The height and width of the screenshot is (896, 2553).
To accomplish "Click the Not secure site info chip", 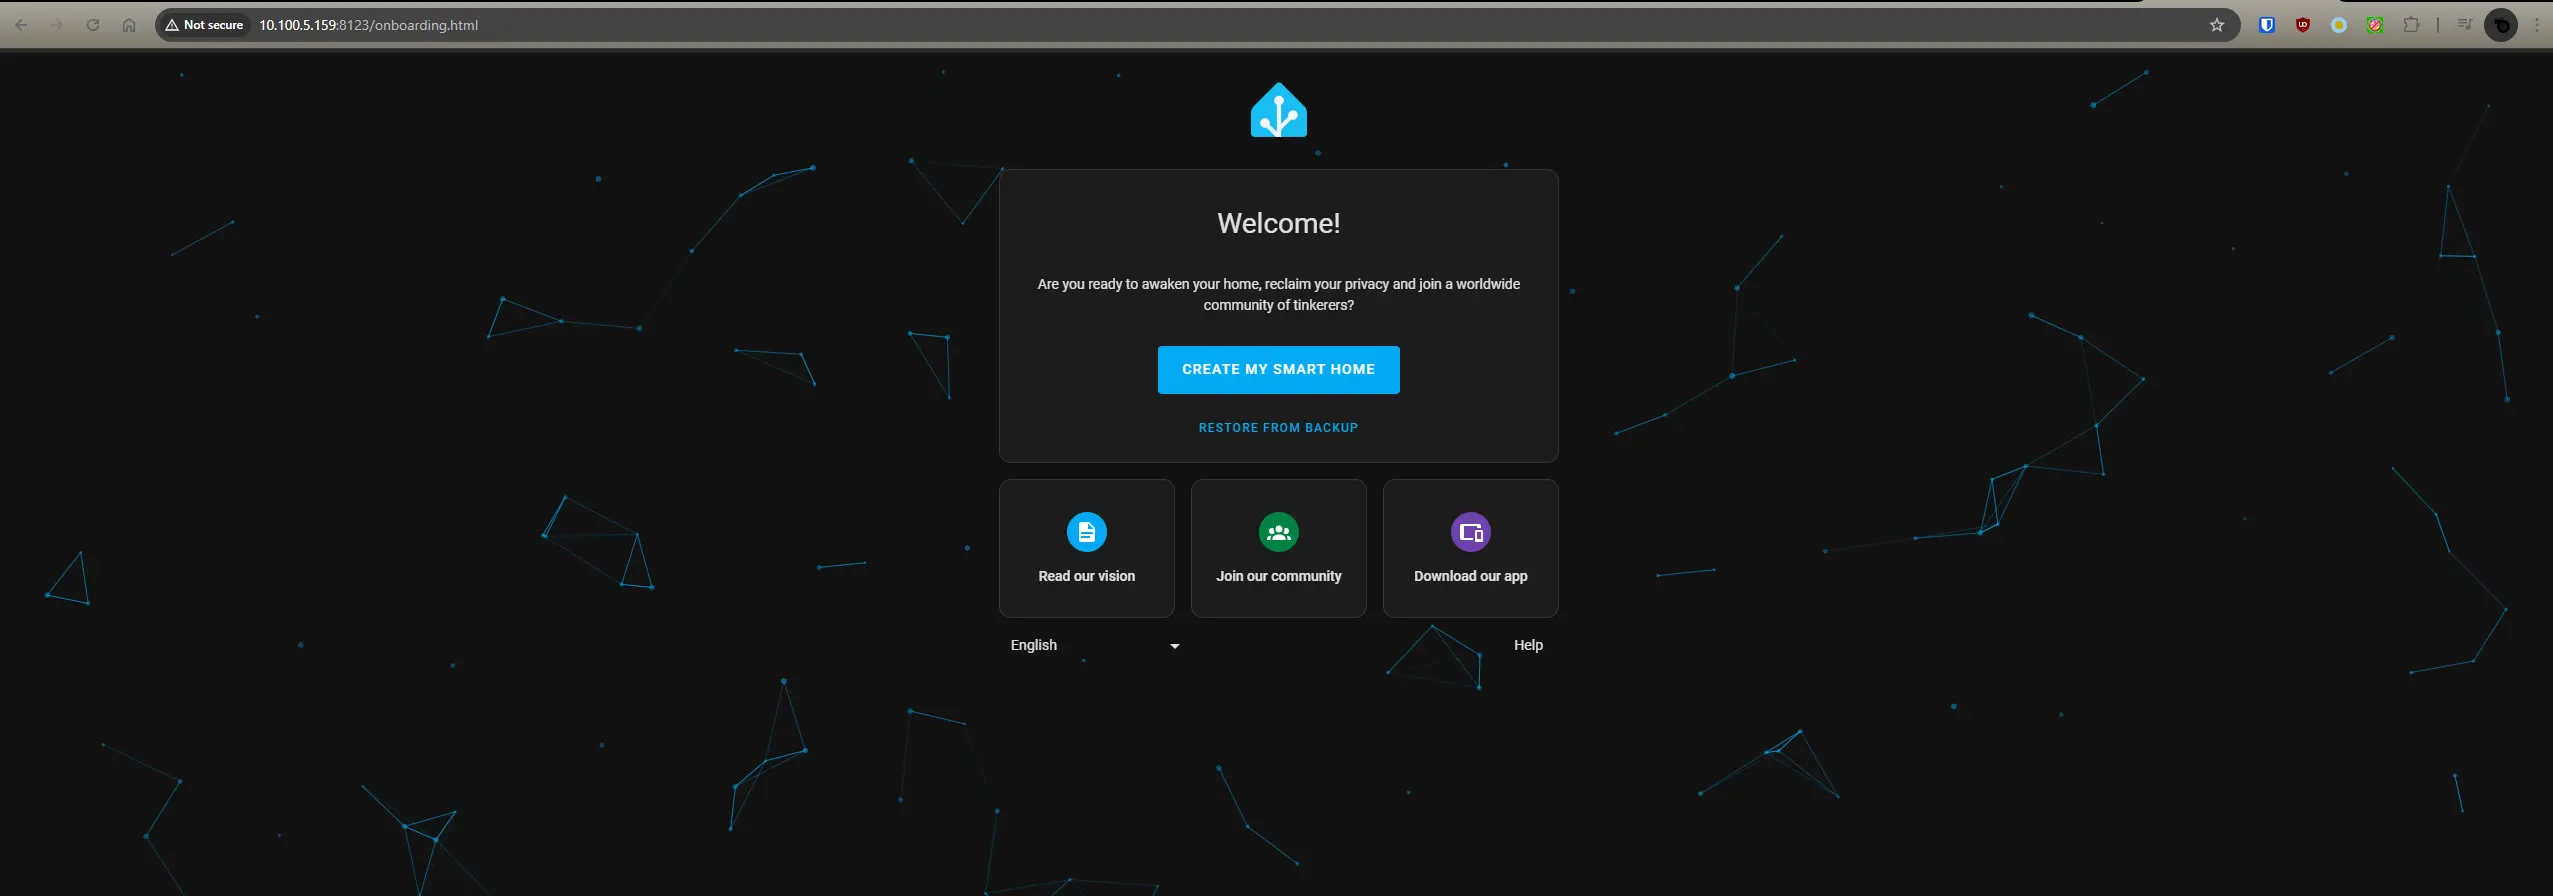I will [205, 25].
